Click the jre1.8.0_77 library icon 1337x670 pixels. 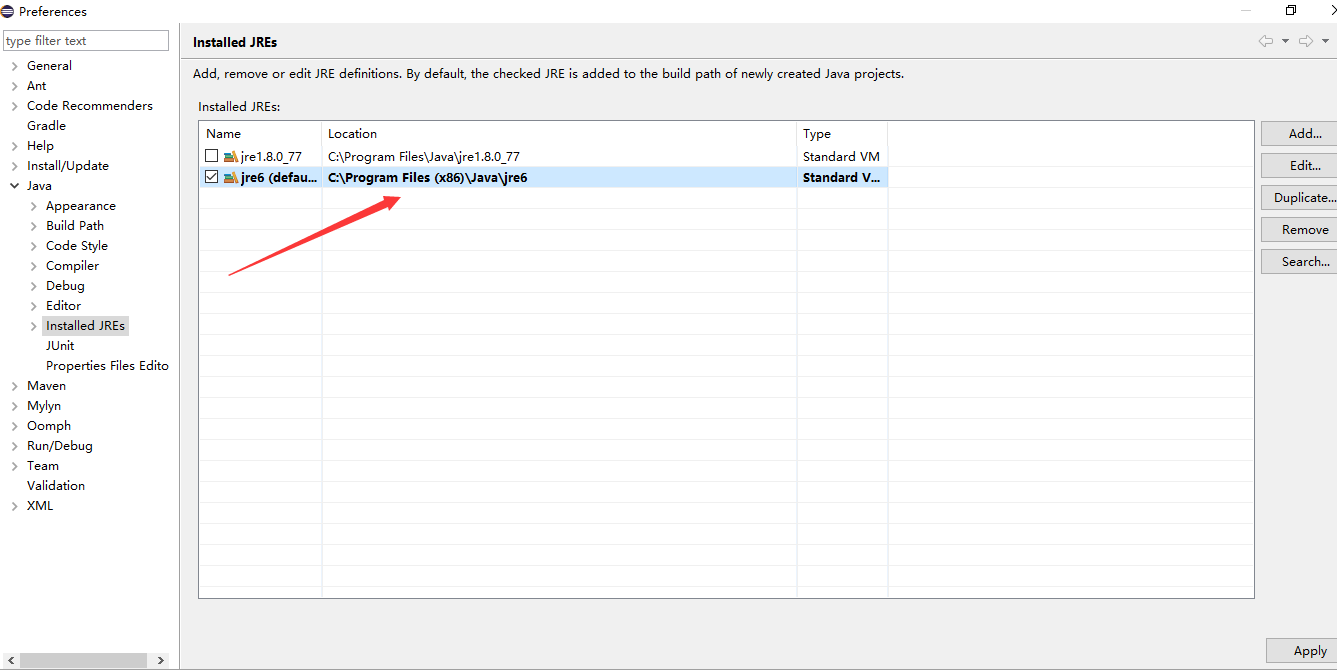click(x=231, y=157)
